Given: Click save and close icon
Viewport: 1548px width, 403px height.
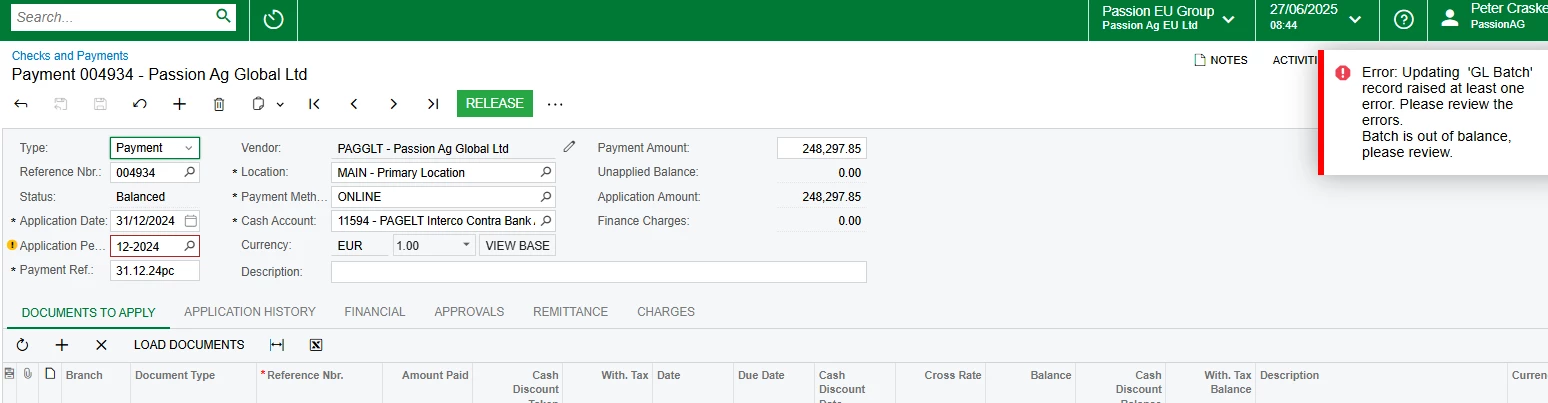Looking at the screenshot, I should tap(60, 103).
